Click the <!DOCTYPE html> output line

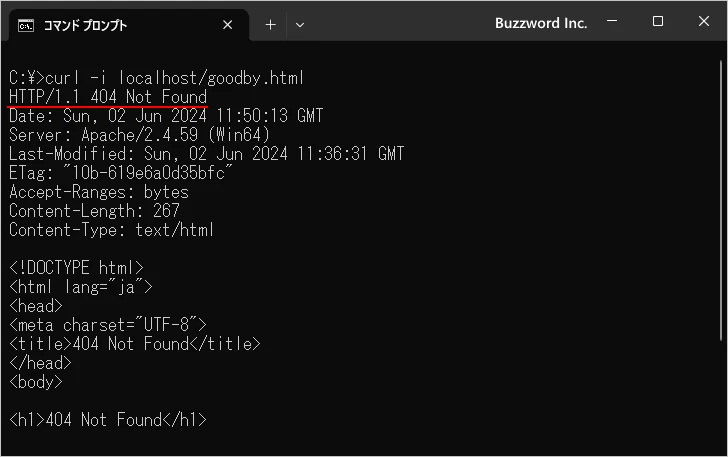[76, 268]
